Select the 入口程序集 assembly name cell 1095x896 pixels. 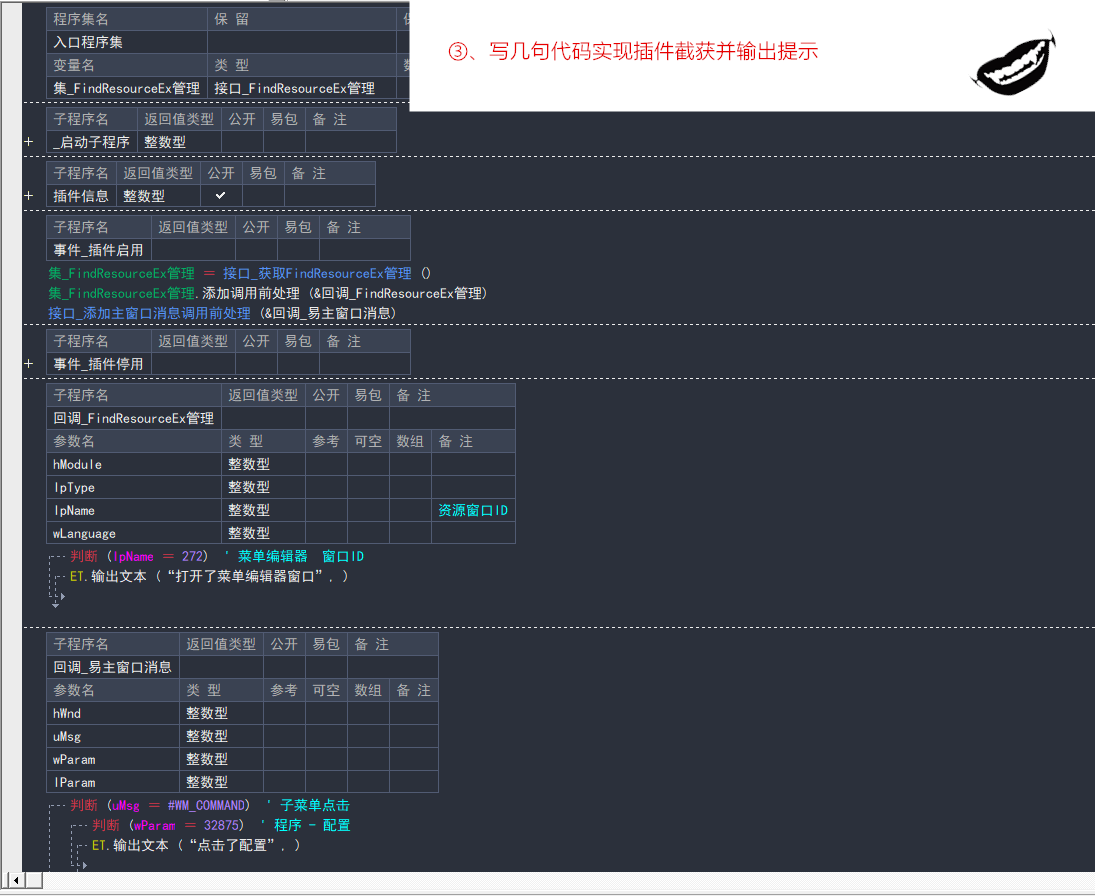click(x=88, y=42)
